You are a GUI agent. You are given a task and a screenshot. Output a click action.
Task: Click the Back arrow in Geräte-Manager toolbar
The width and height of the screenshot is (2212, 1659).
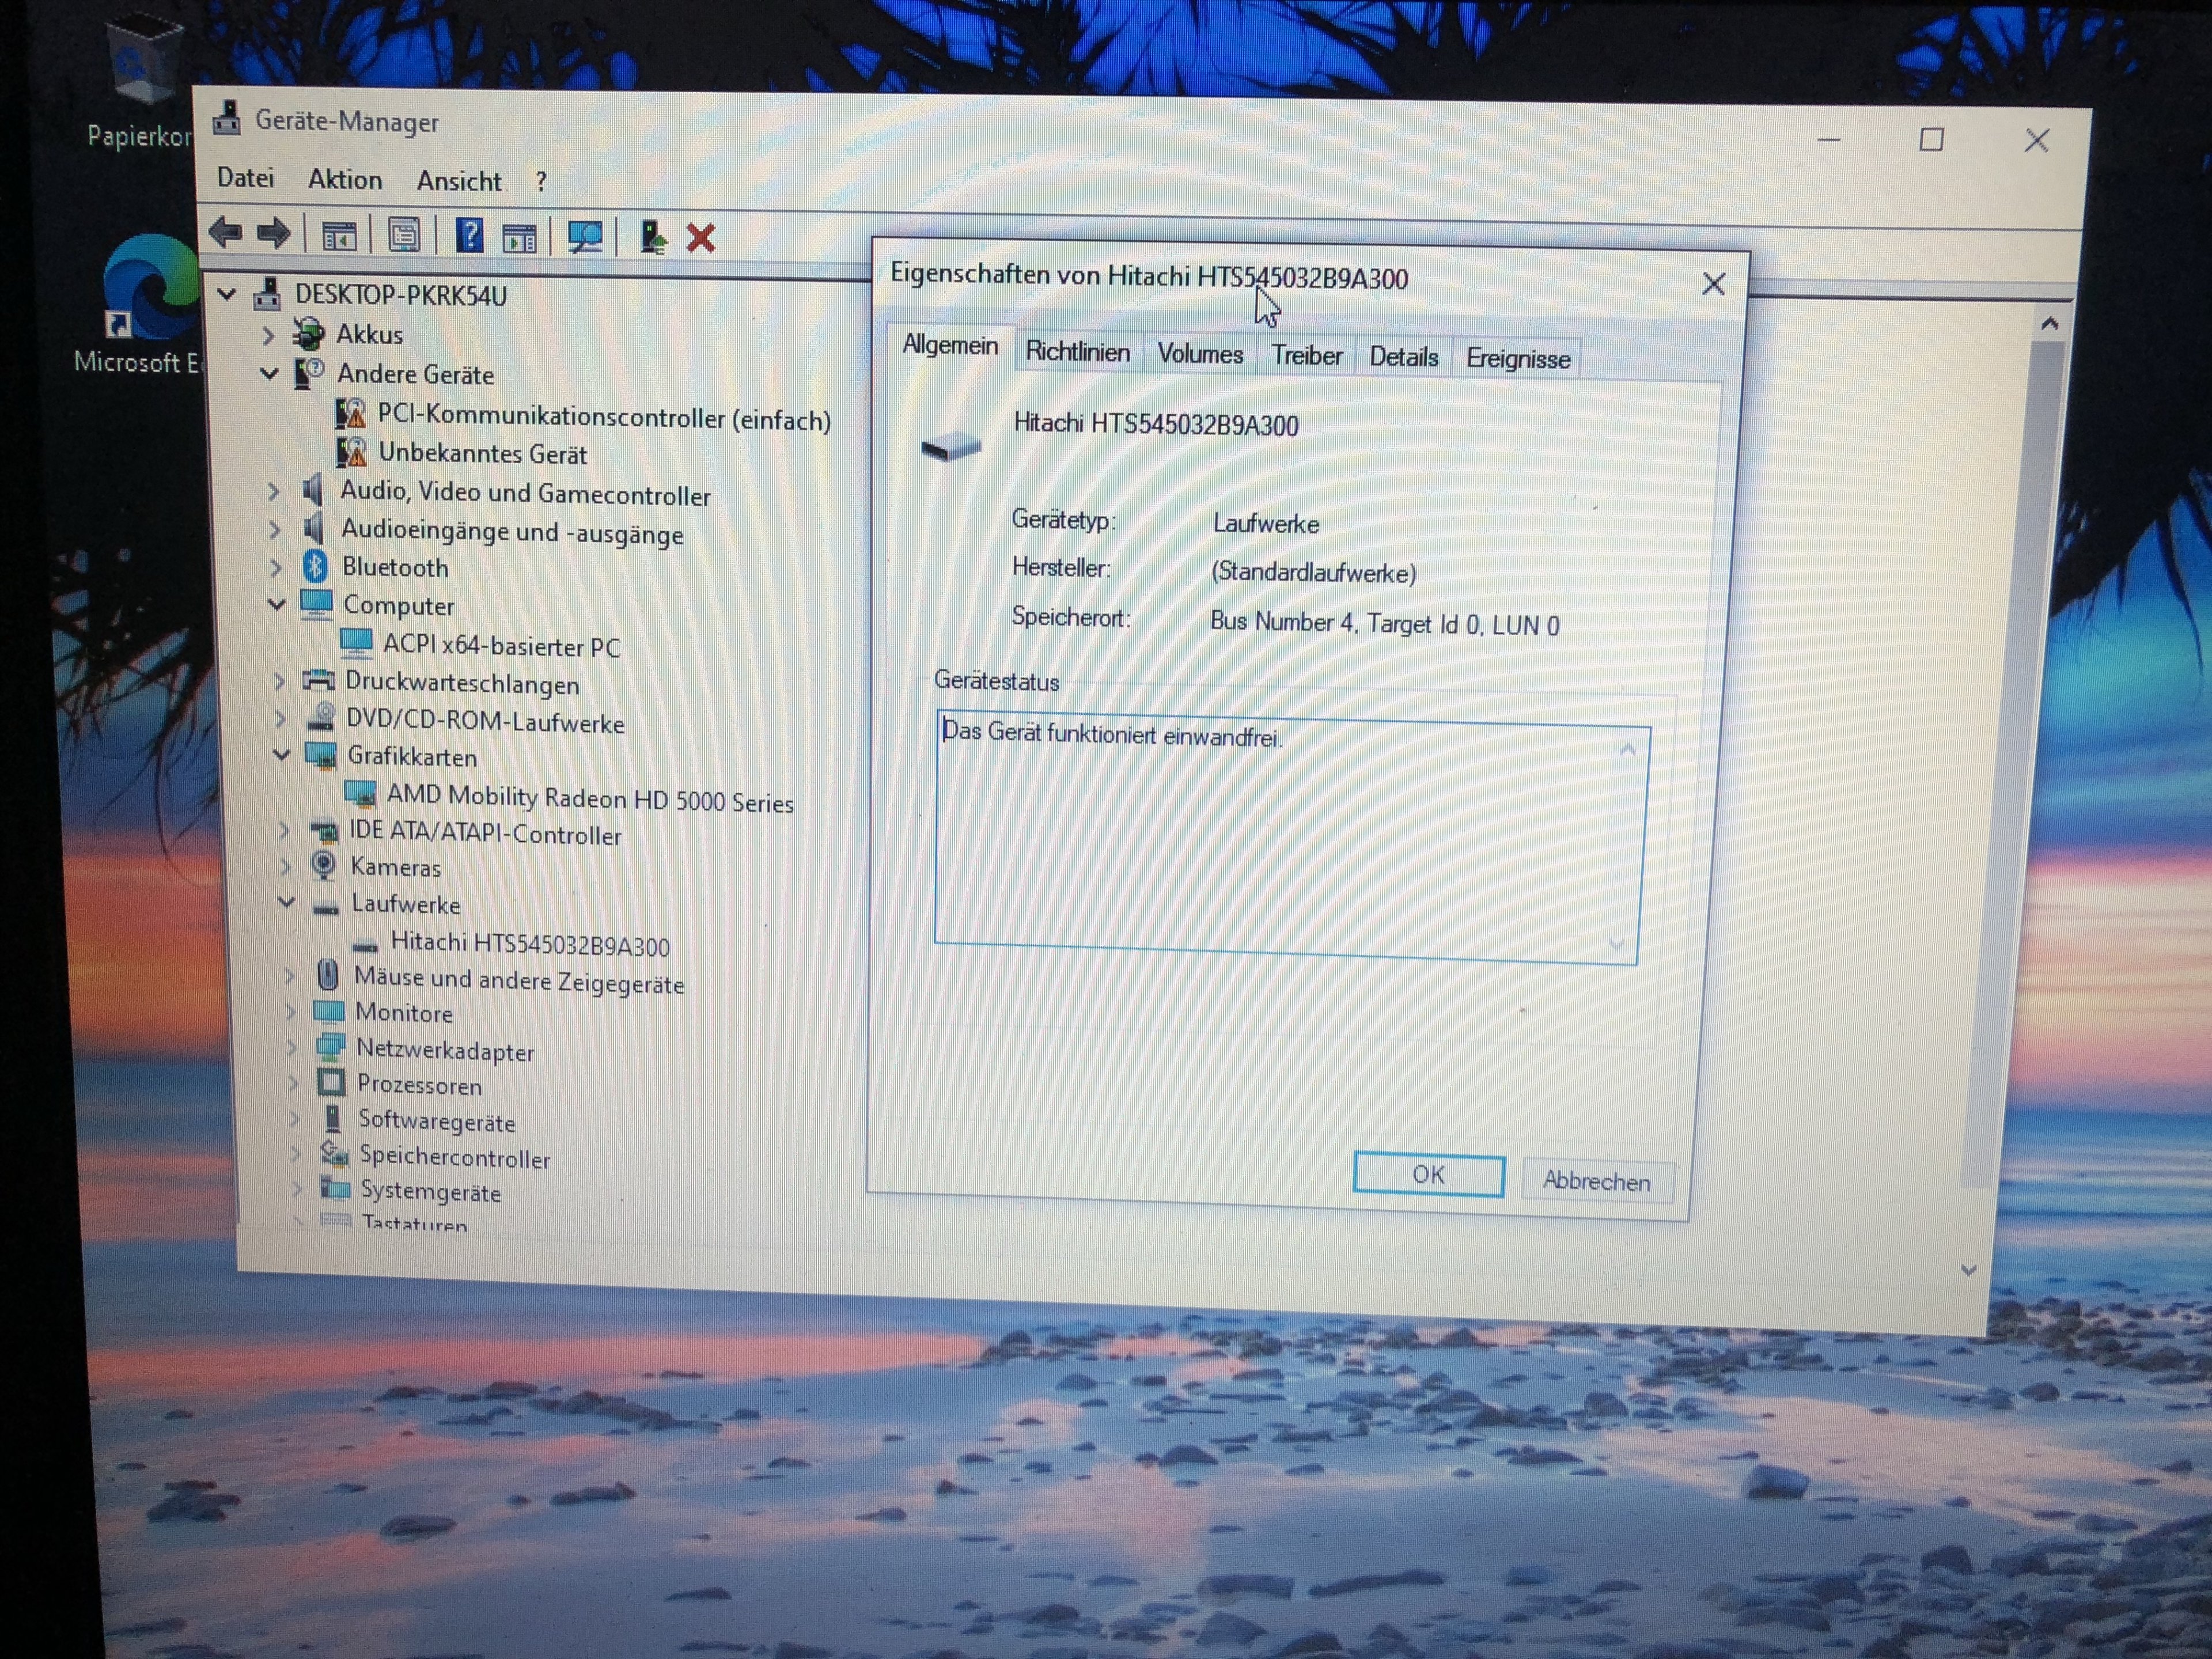point(226,233)
